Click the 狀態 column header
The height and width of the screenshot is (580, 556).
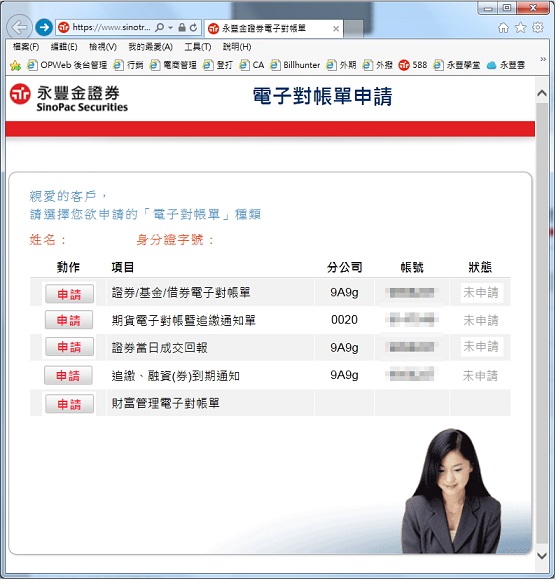coord(480,267)
